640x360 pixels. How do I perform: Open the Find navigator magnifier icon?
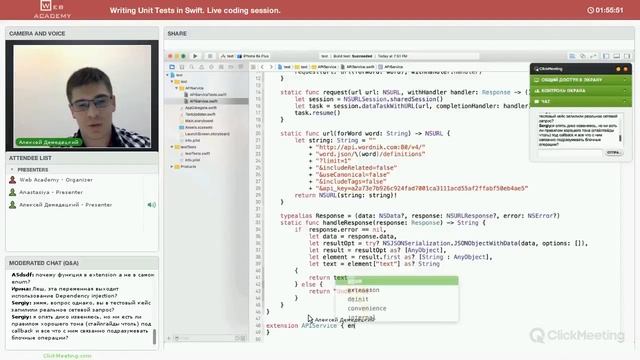(x=191, y=67)
